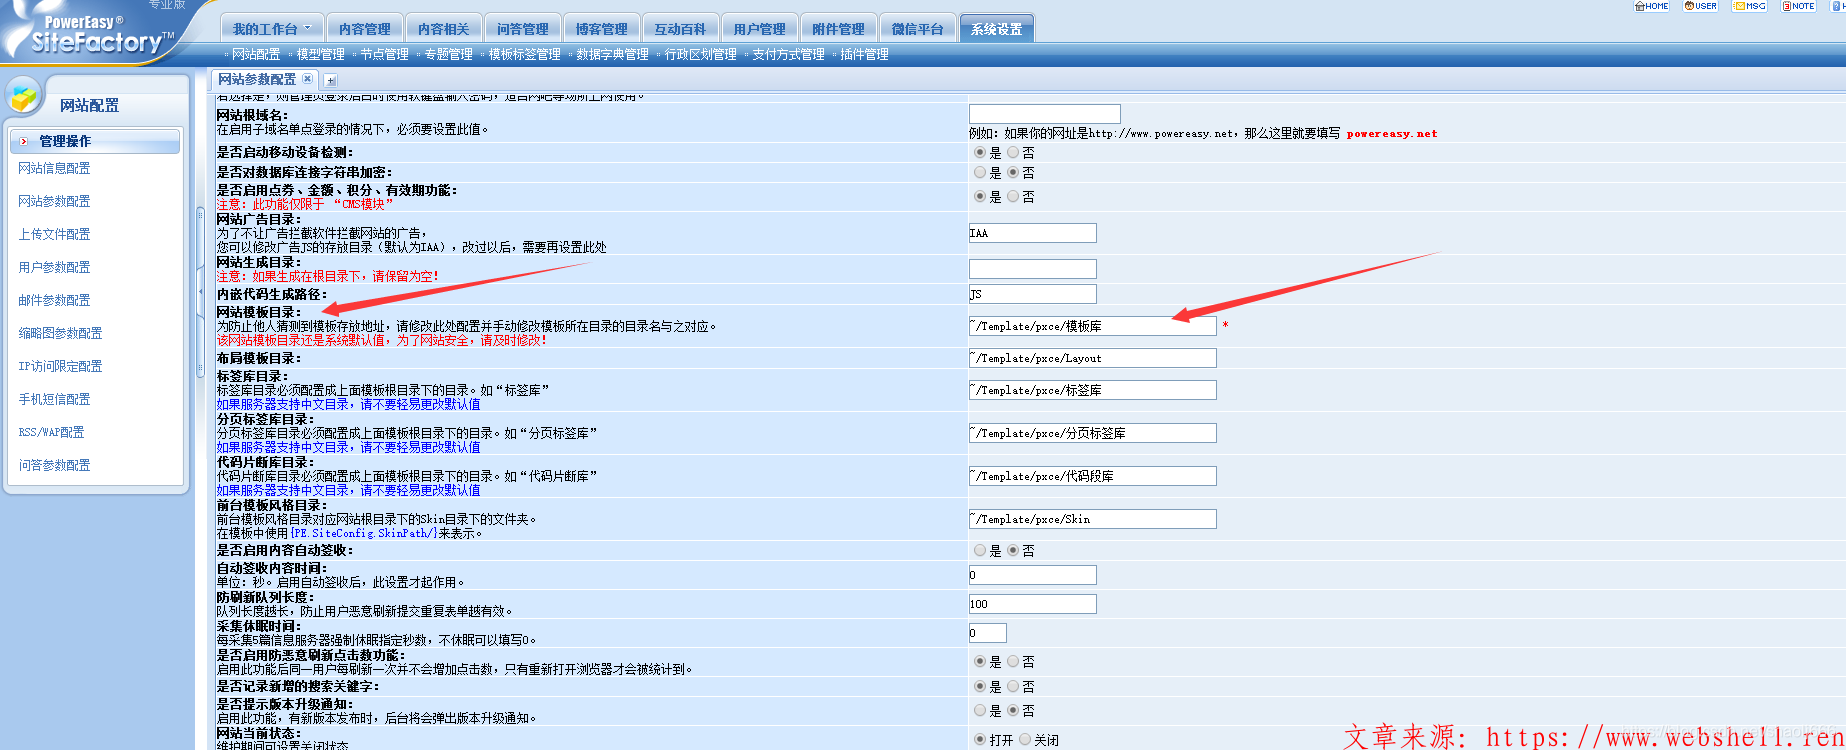Click the 代码片断库目录 input field

(x=1093, y=476)
